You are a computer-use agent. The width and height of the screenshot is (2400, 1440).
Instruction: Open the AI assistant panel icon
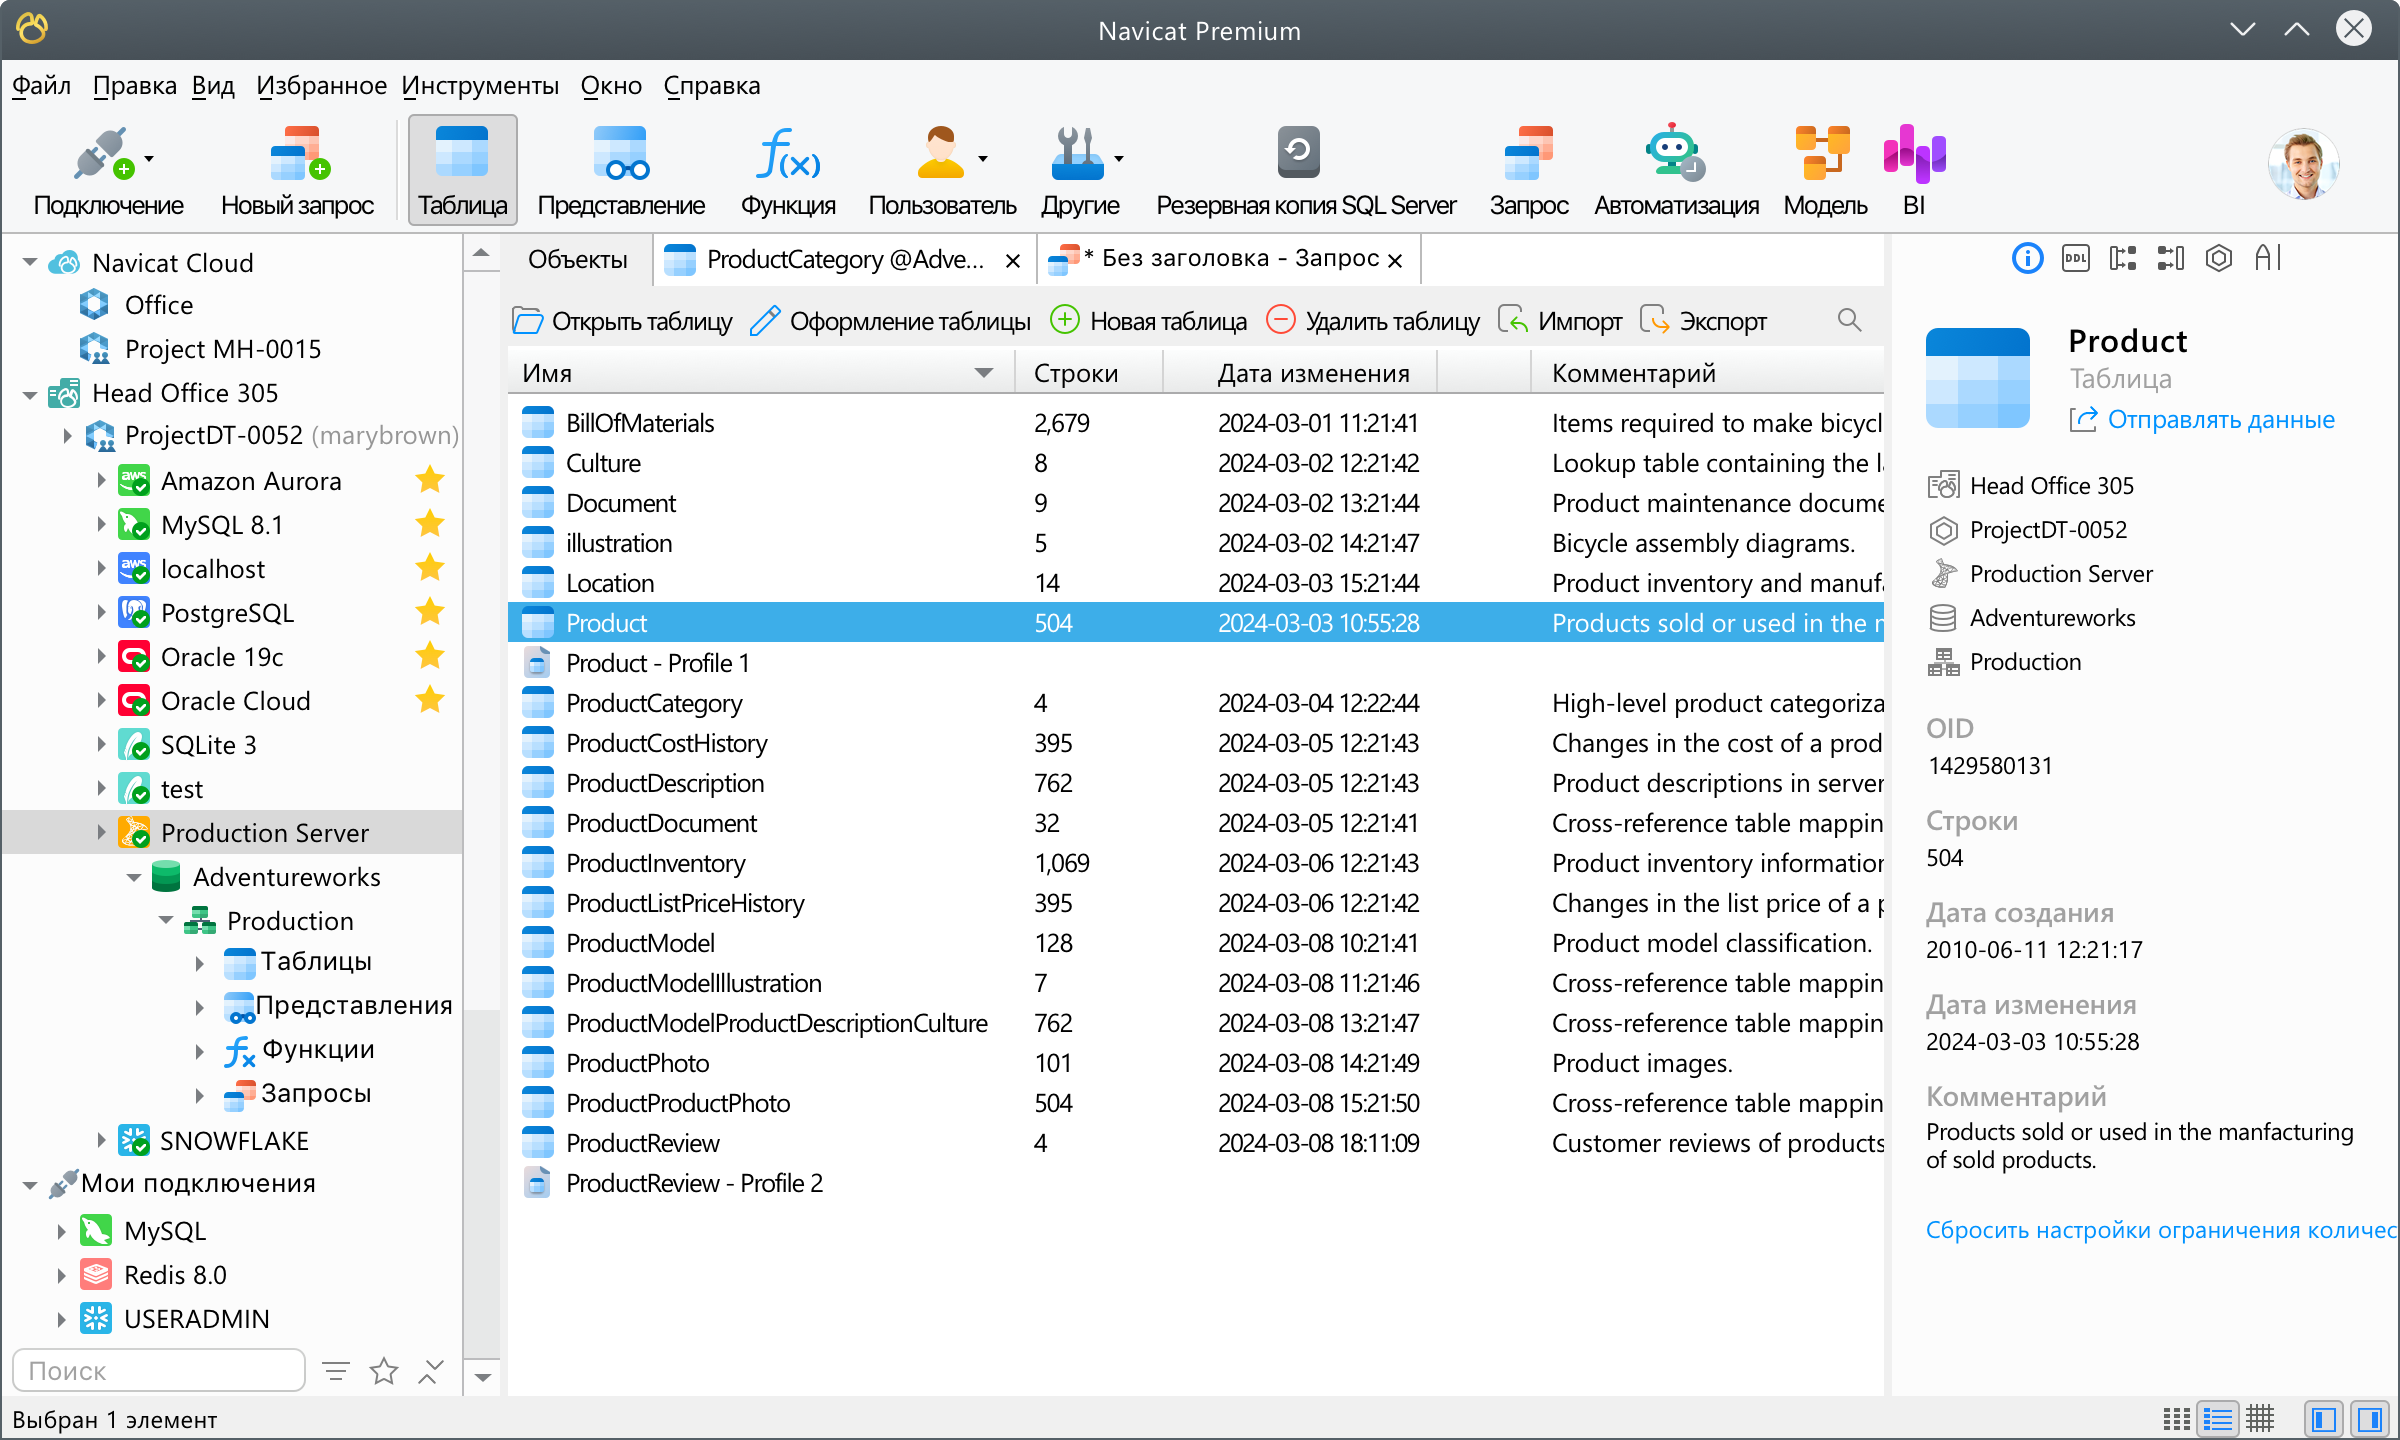[2267, 259]
